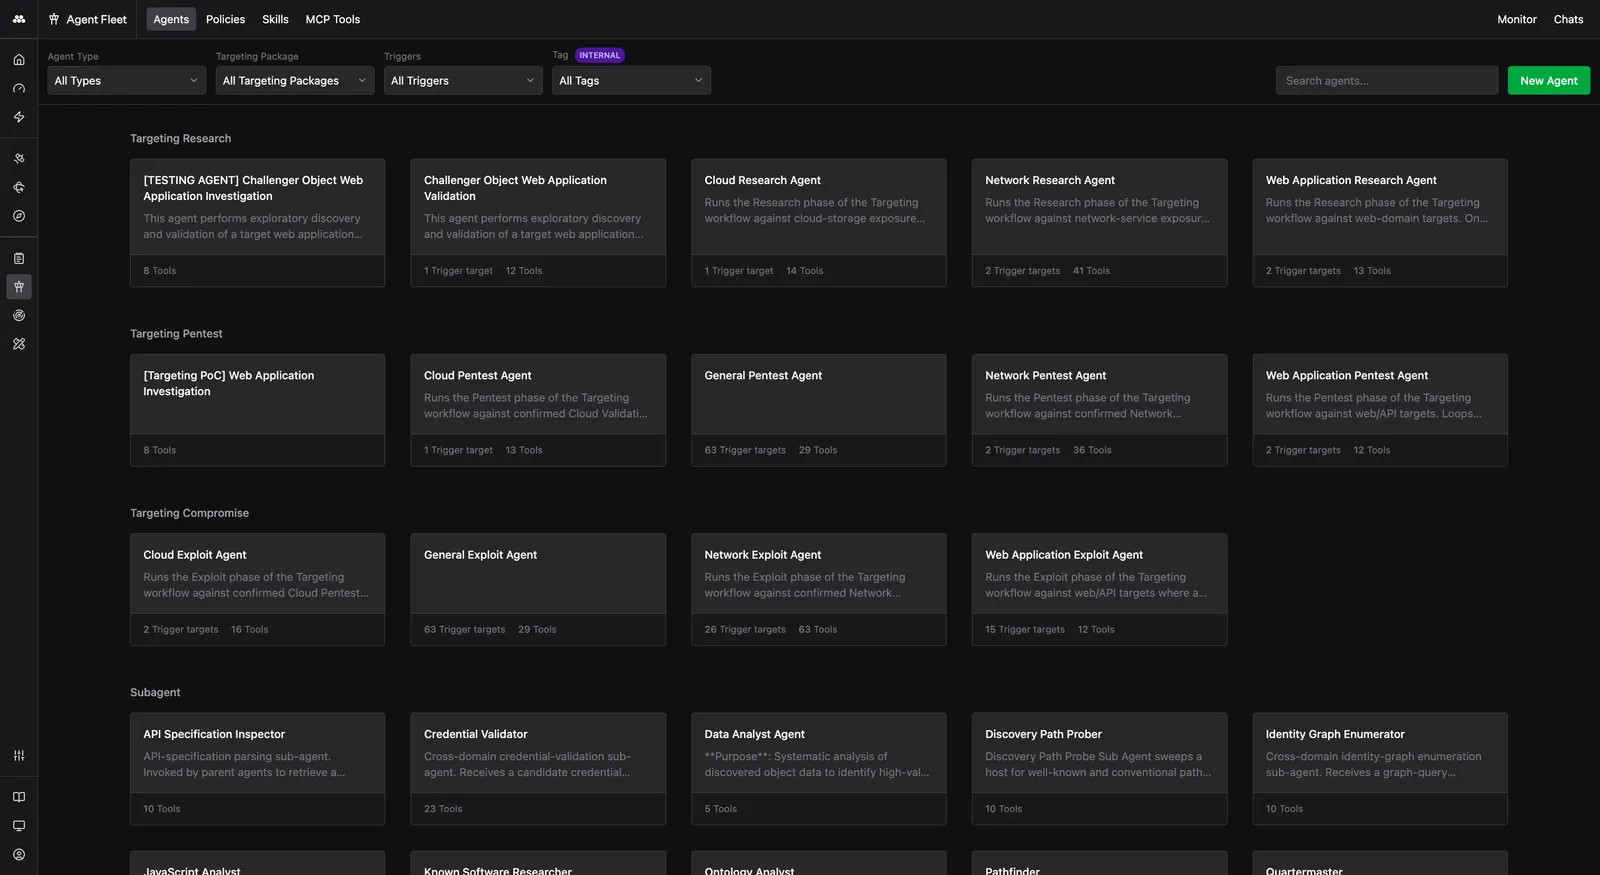
Task: Open the All Targeting Packages dropdown
Action: (x=295, y=81)
